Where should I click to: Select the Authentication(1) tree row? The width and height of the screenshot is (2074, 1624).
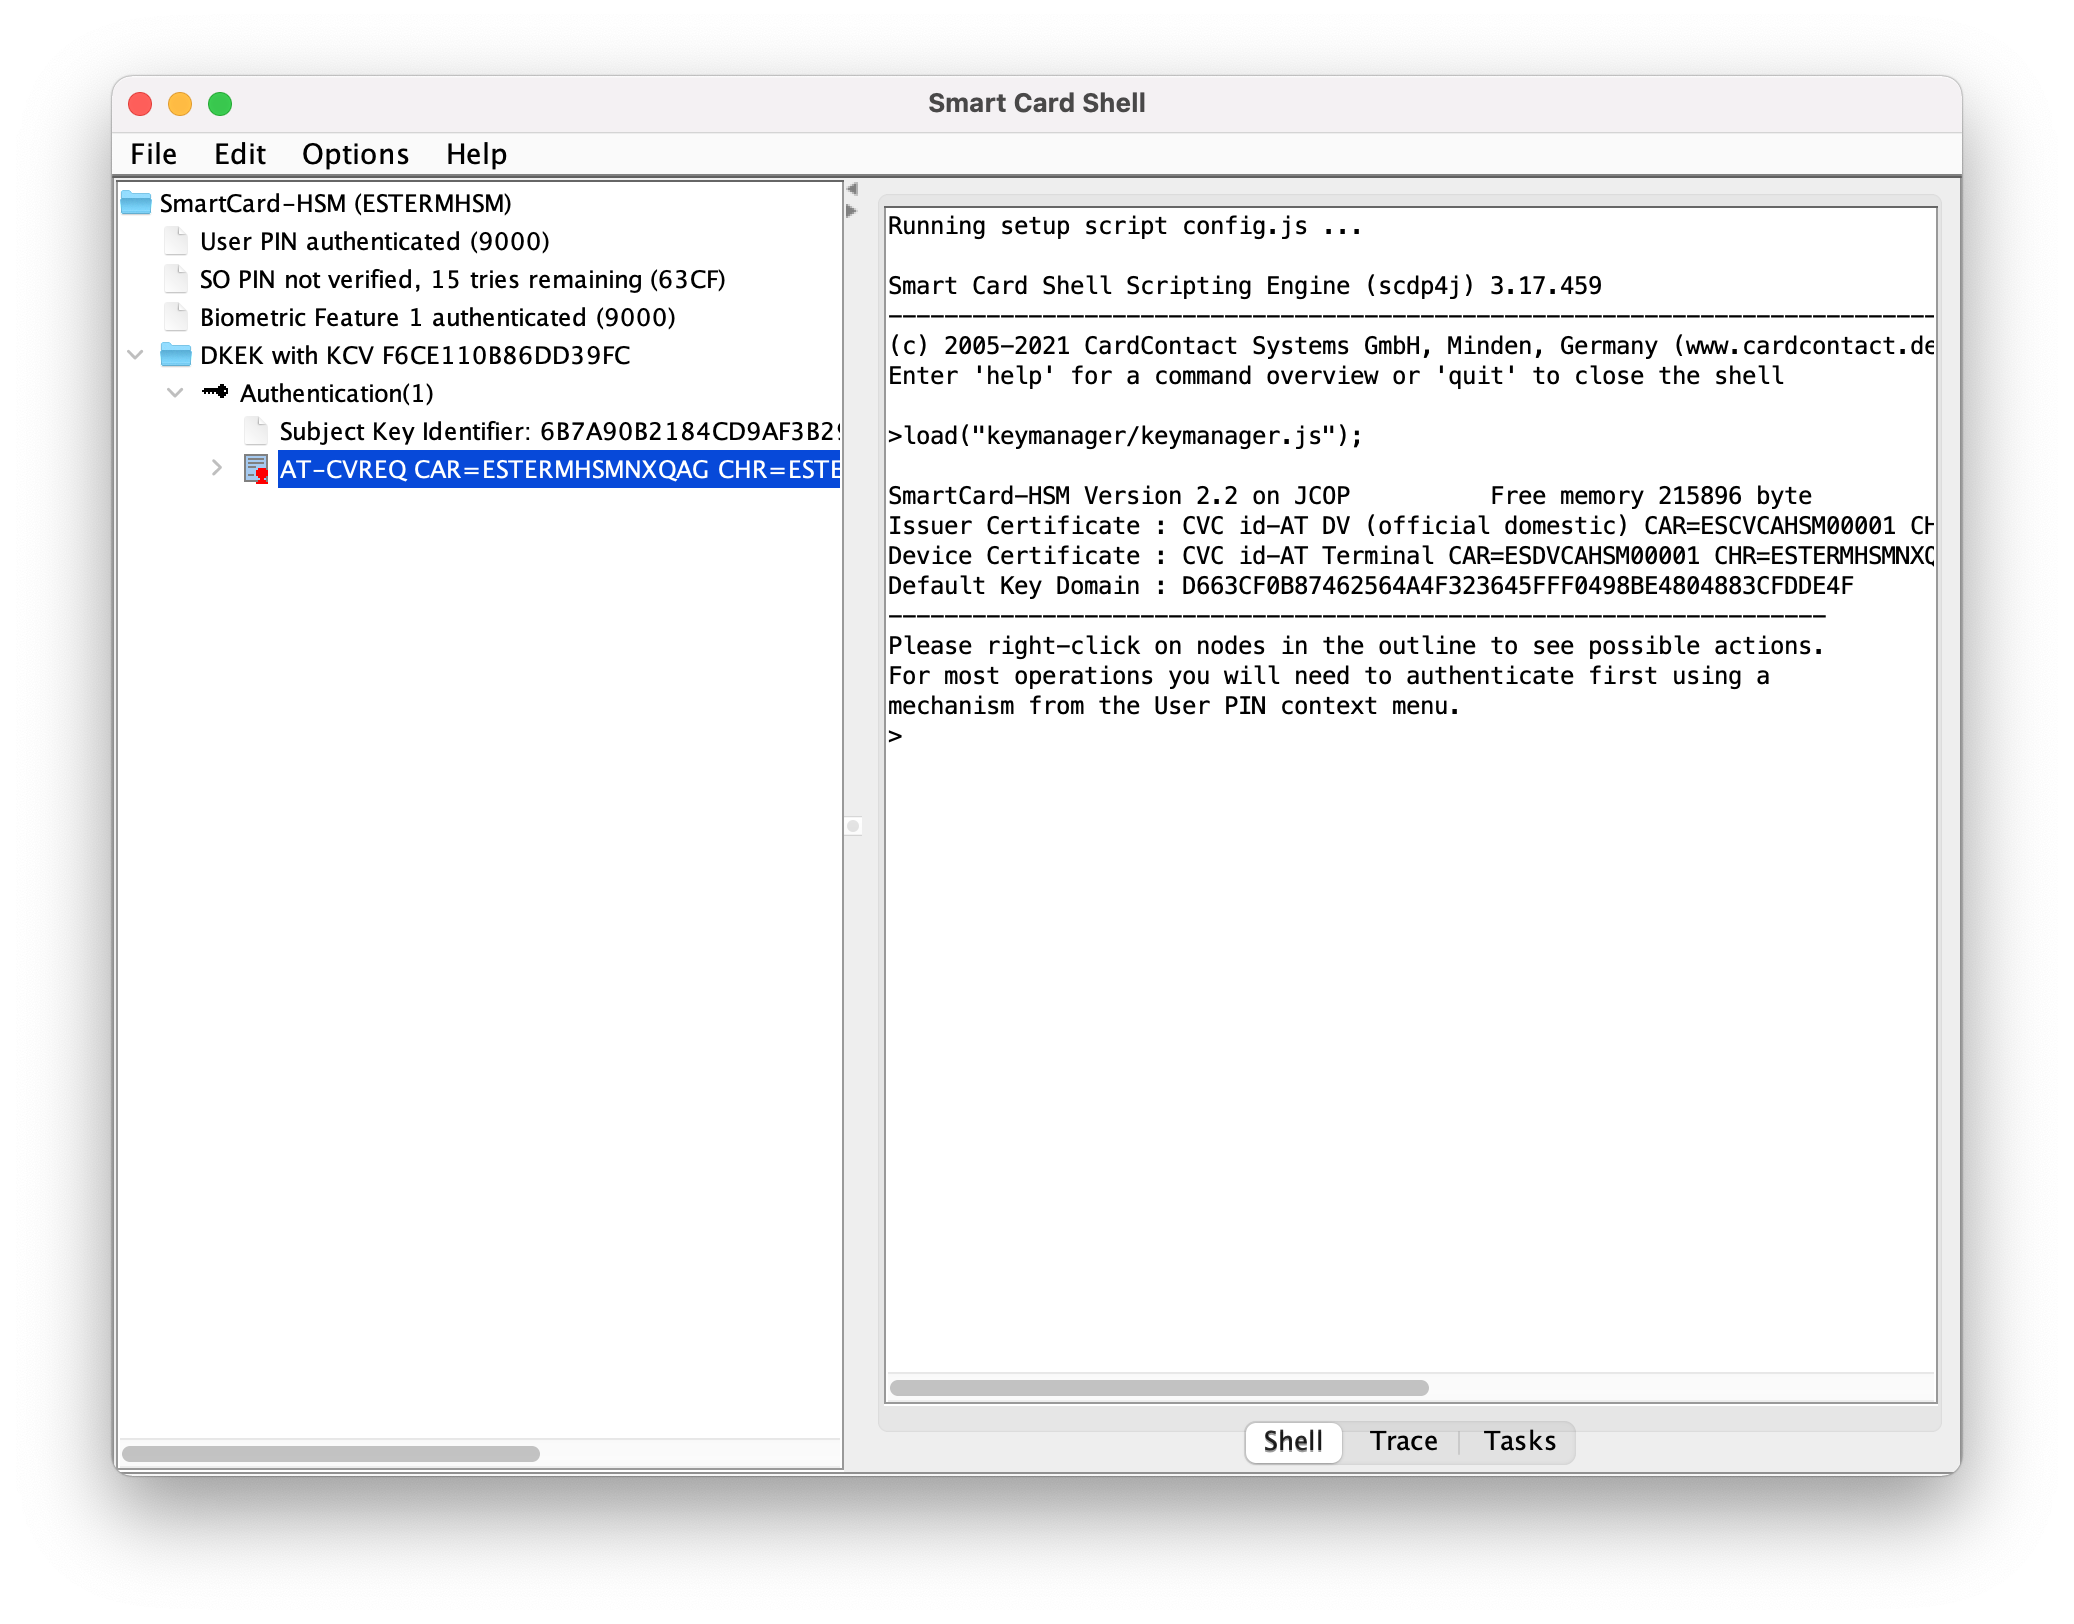pos(337,393)
